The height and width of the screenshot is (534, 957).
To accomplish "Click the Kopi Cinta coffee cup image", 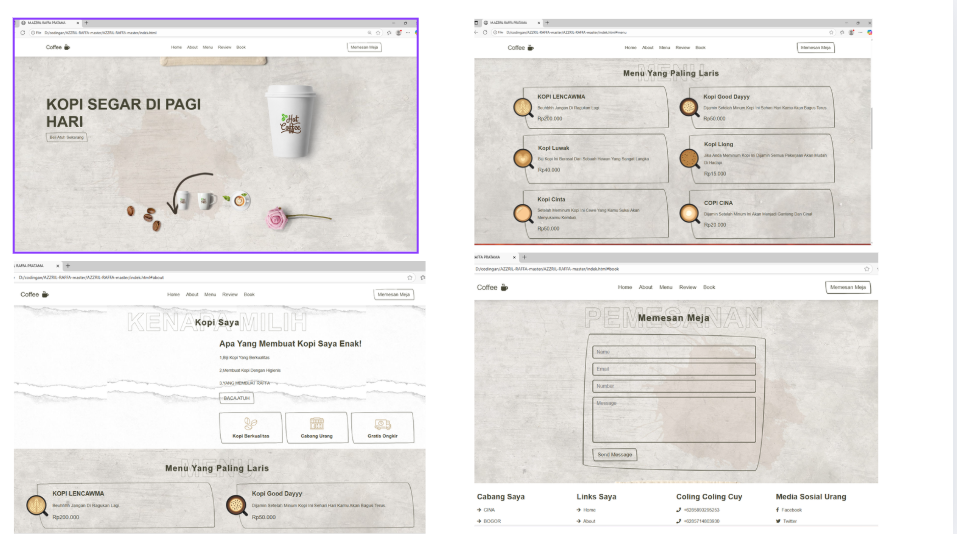I will point(522,212).
